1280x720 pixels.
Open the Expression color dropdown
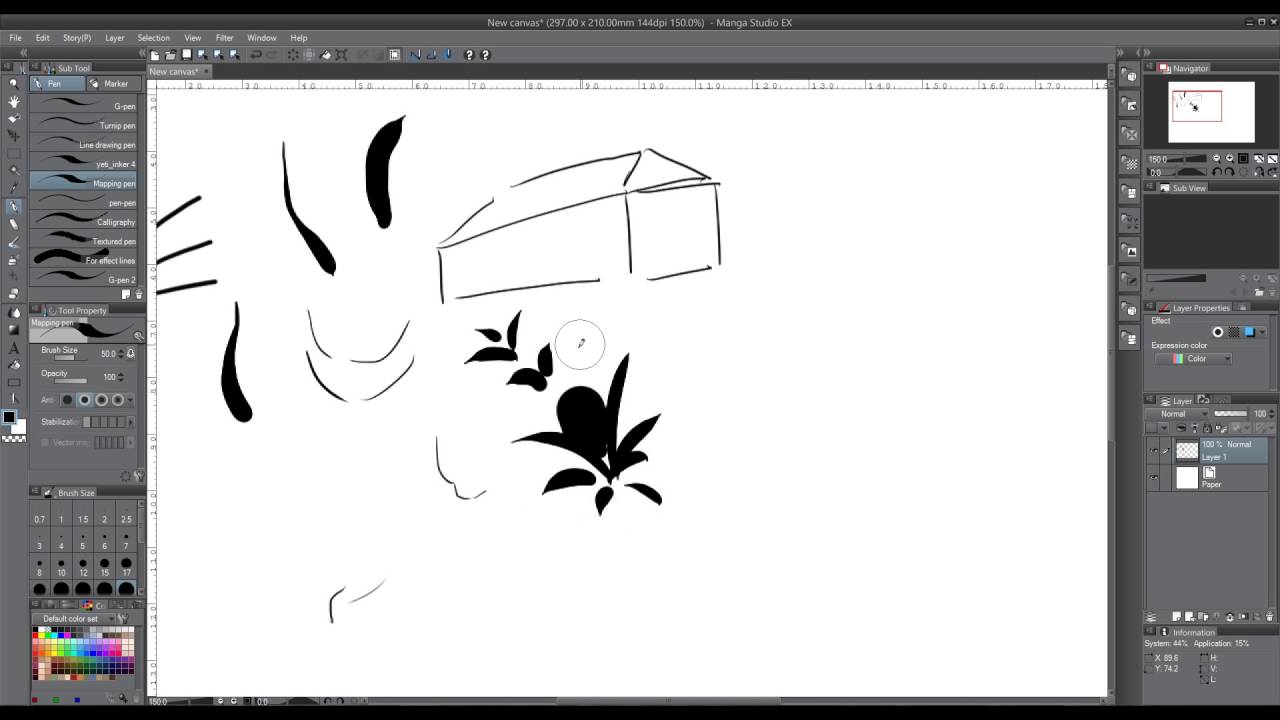tap(1194, 359)
